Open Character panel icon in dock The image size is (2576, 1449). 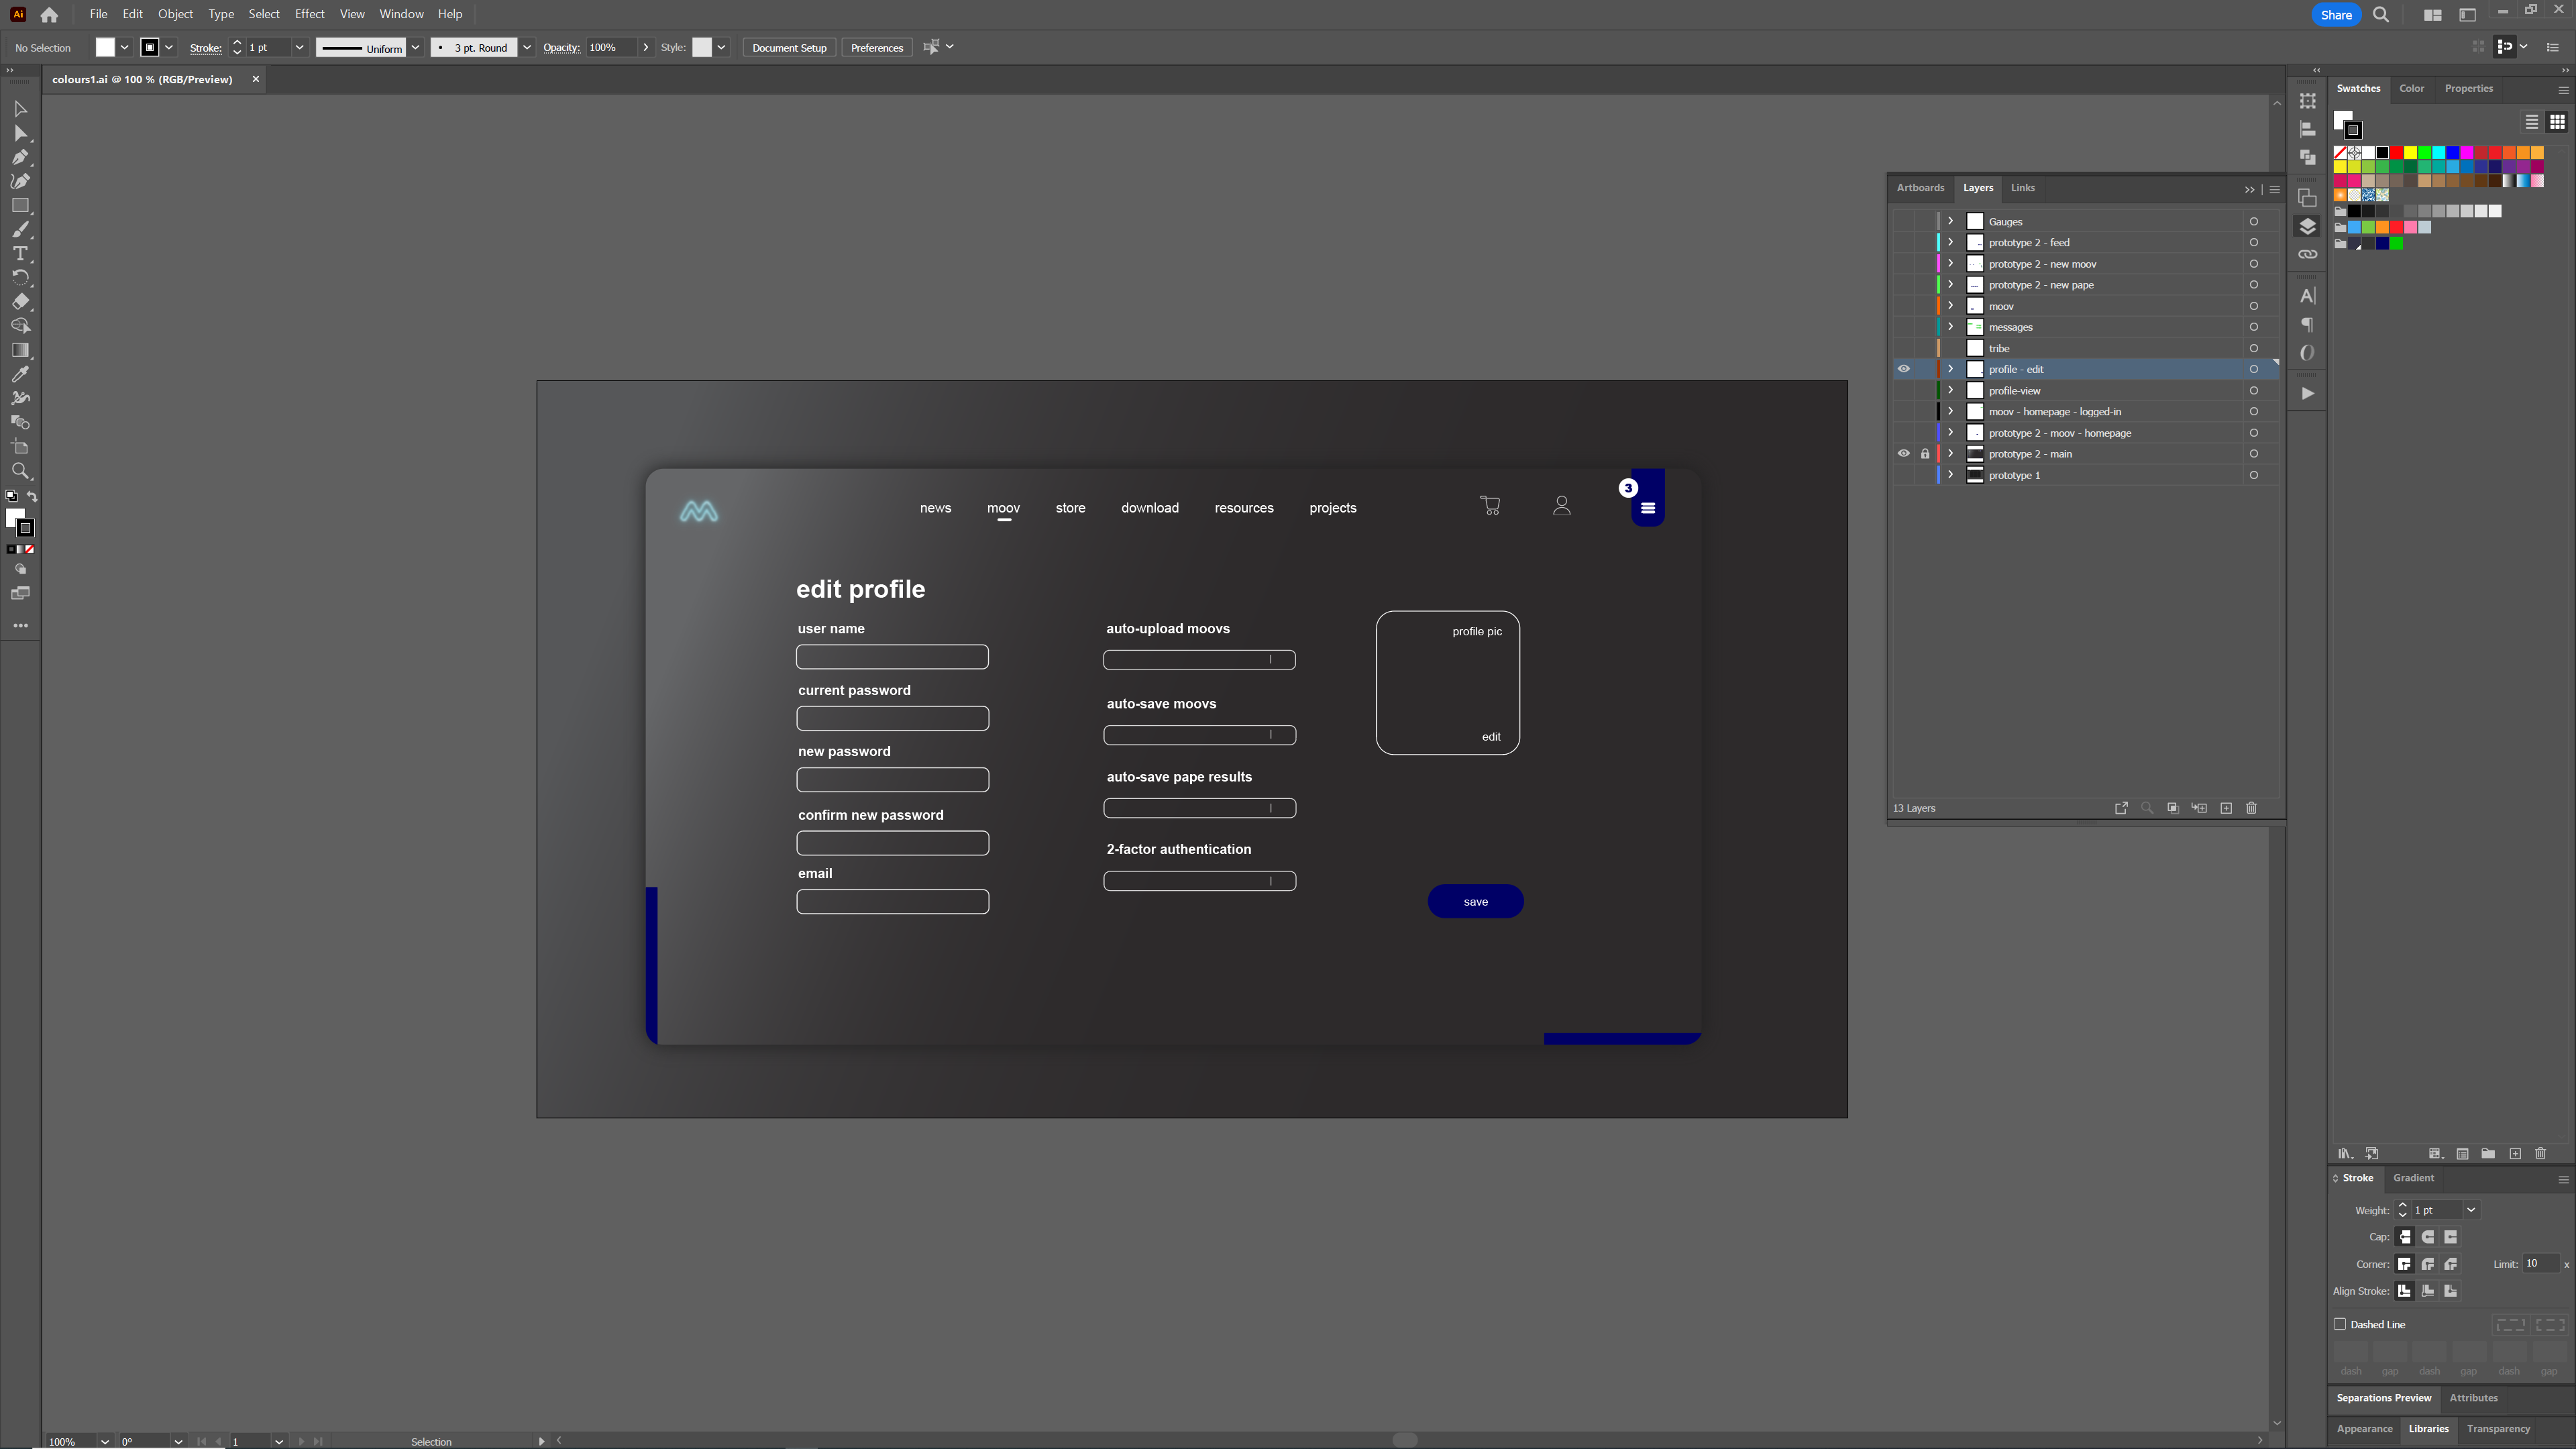tap(2307, 296)
